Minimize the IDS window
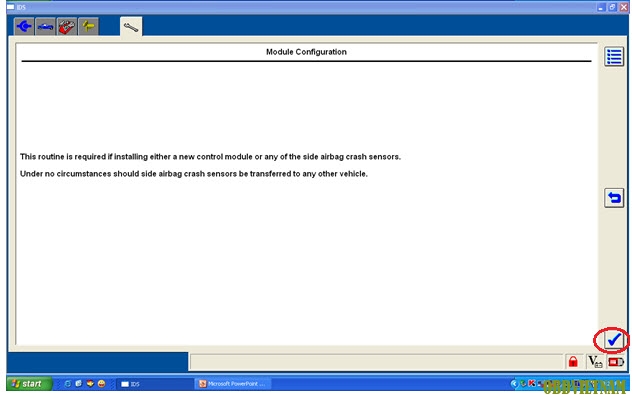633x398 pixels. pos(601,7)
